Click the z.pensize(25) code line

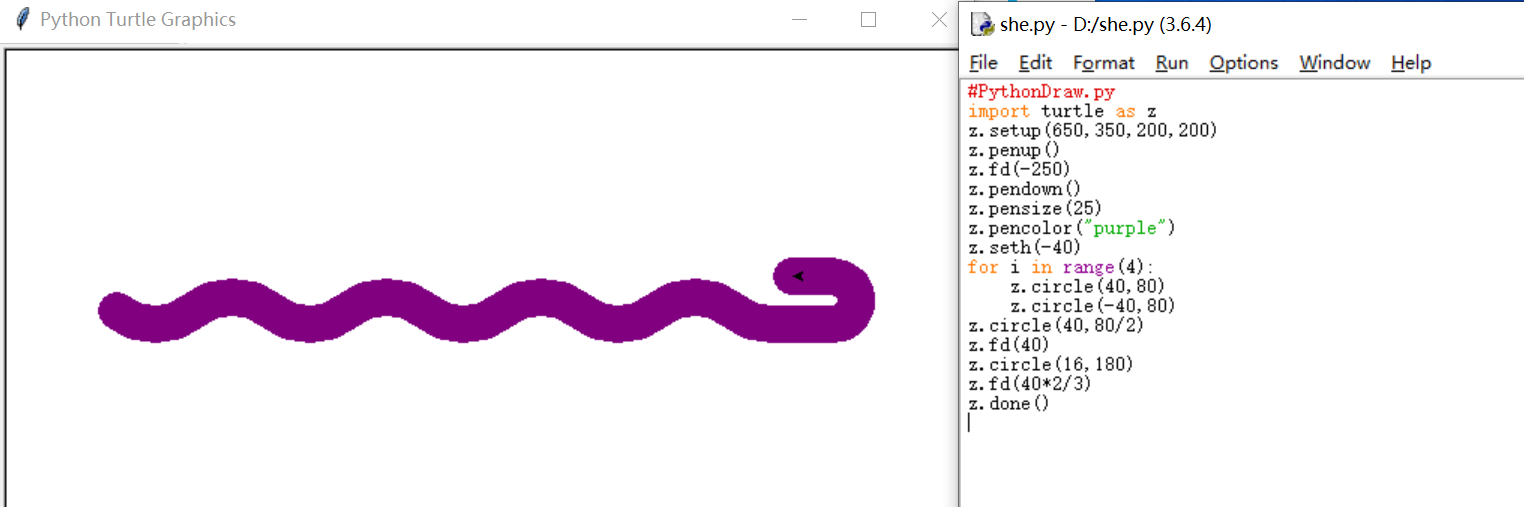1035,208
